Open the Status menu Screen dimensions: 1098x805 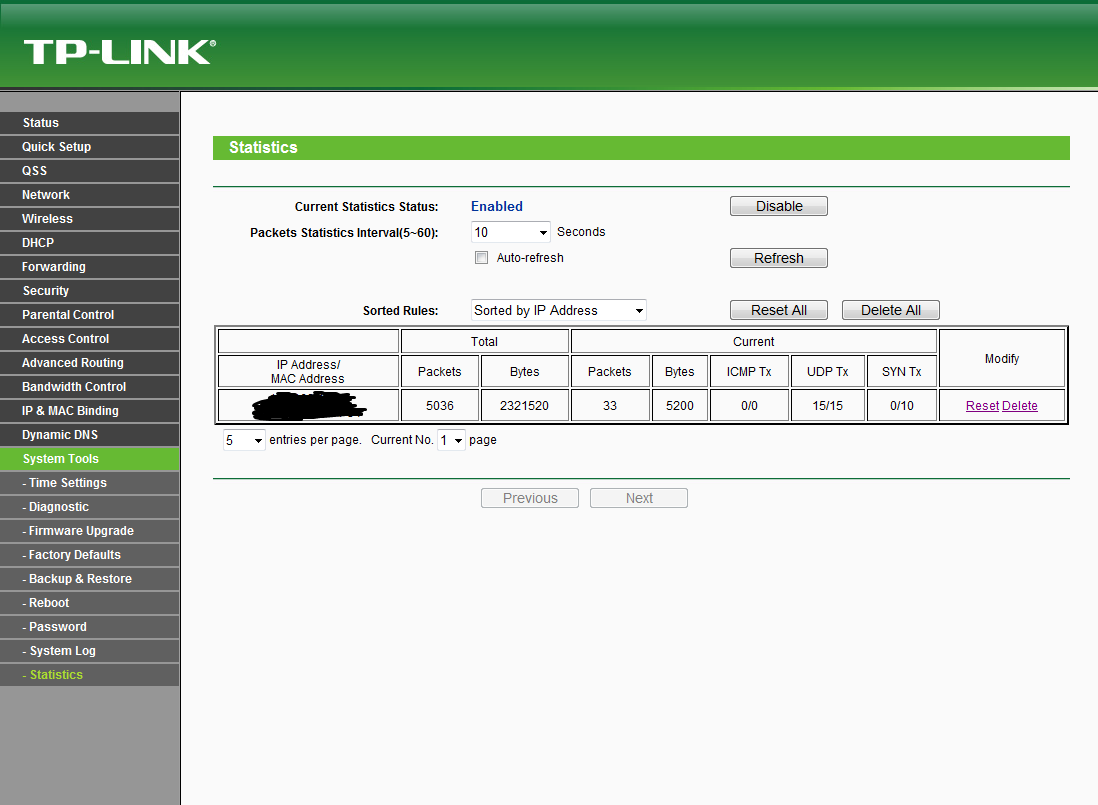click(x=90, y=123)
